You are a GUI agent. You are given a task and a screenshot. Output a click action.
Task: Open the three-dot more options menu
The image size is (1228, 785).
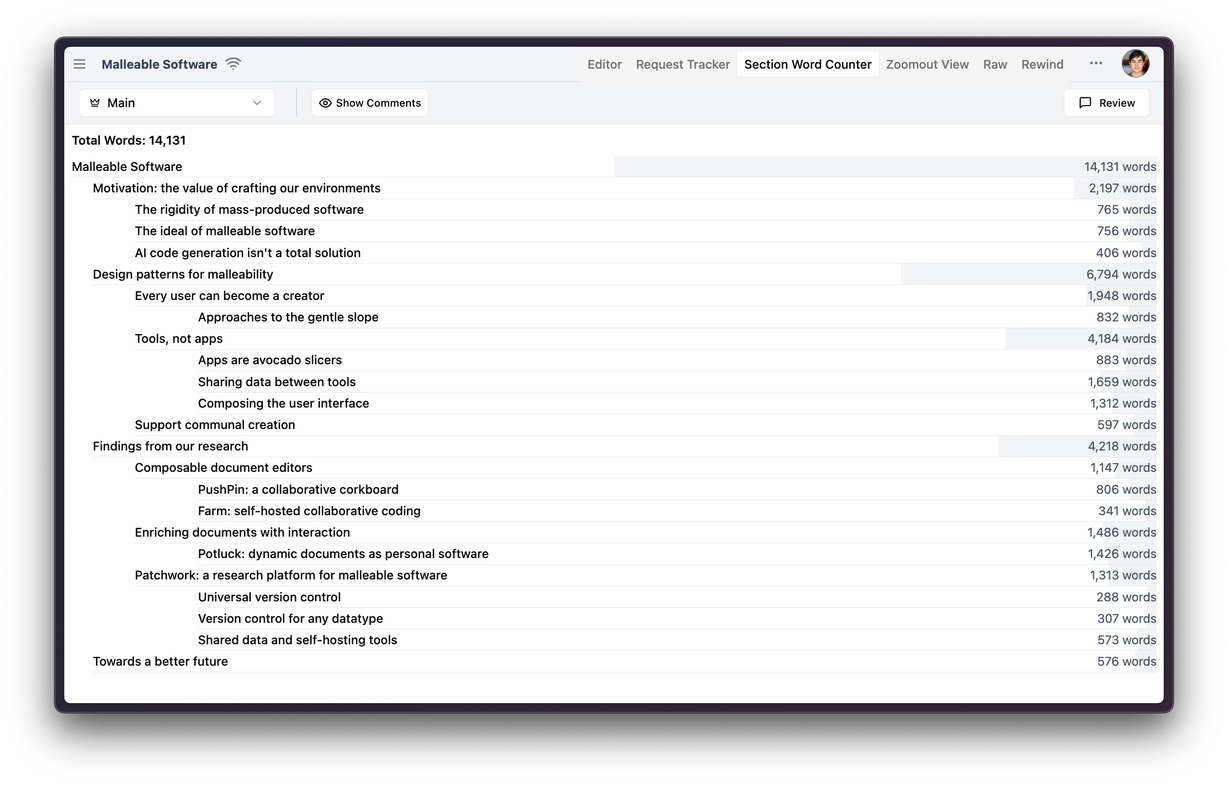tap(1096, 63)
